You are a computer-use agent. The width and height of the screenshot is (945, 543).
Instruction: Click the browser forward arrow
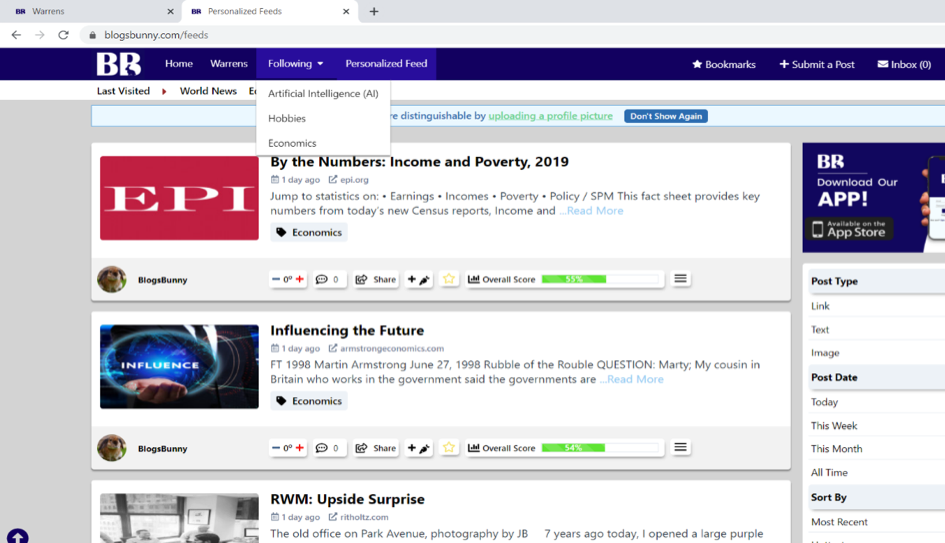tap(40, 35)
